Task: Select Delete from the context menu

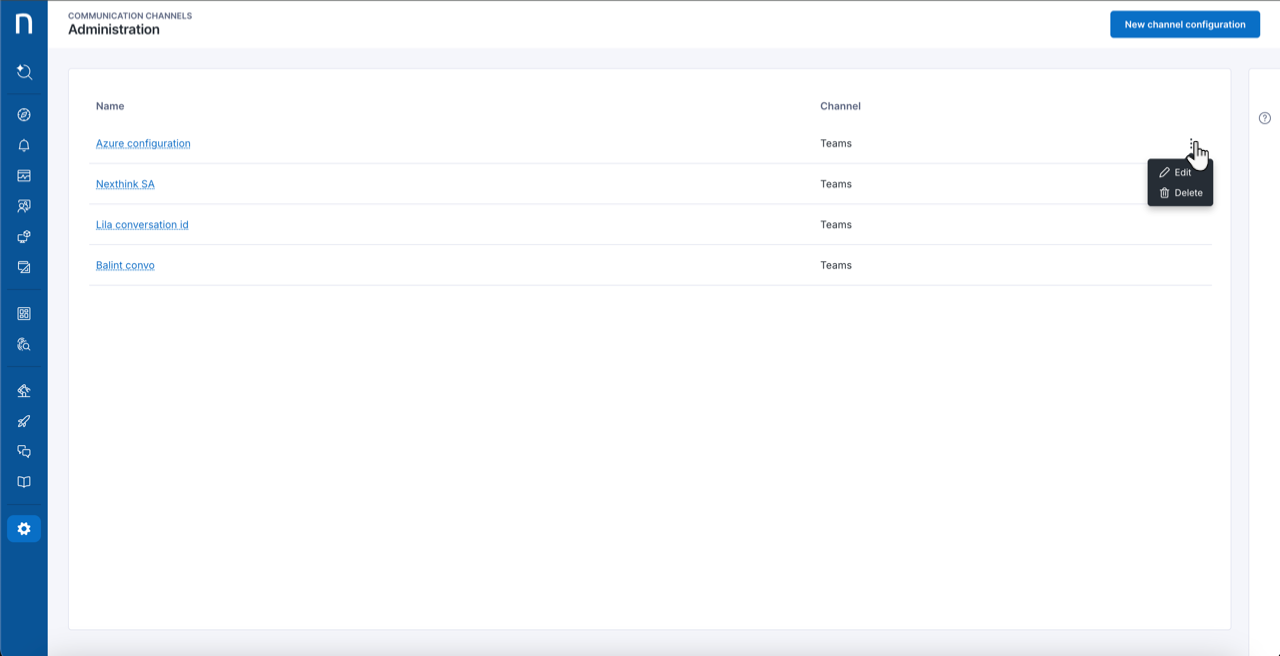Action: click(1181, 193)
